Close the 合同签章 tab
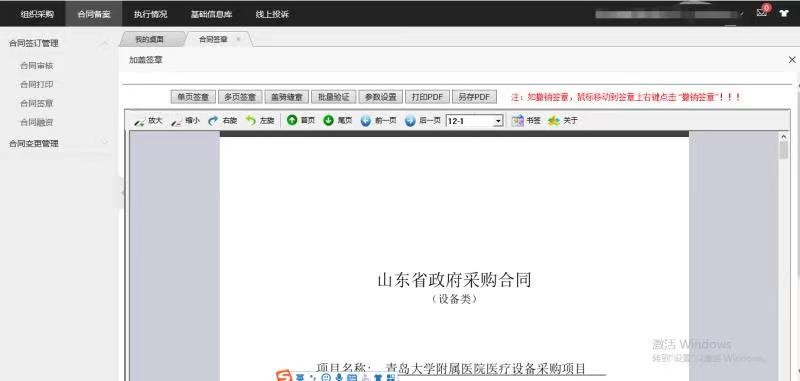The image size is (800, 381). click(238, 39)
